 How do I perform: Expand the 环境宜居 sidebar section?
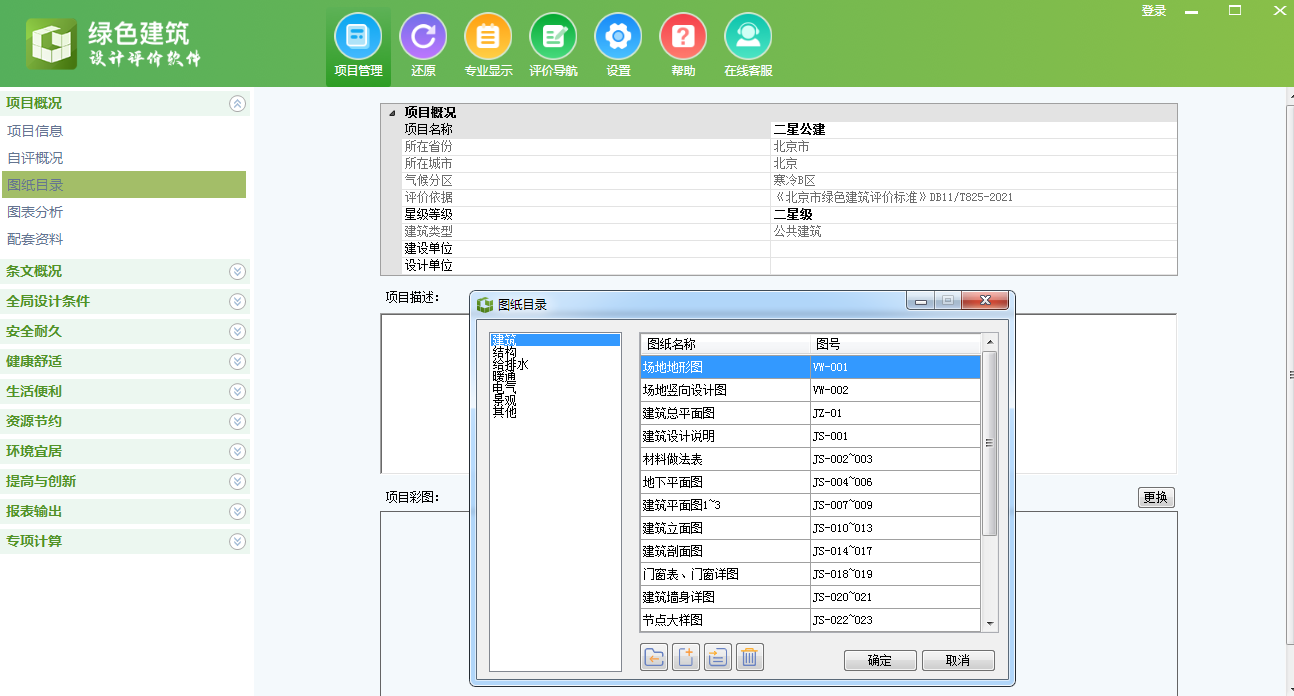click(237, 451)
